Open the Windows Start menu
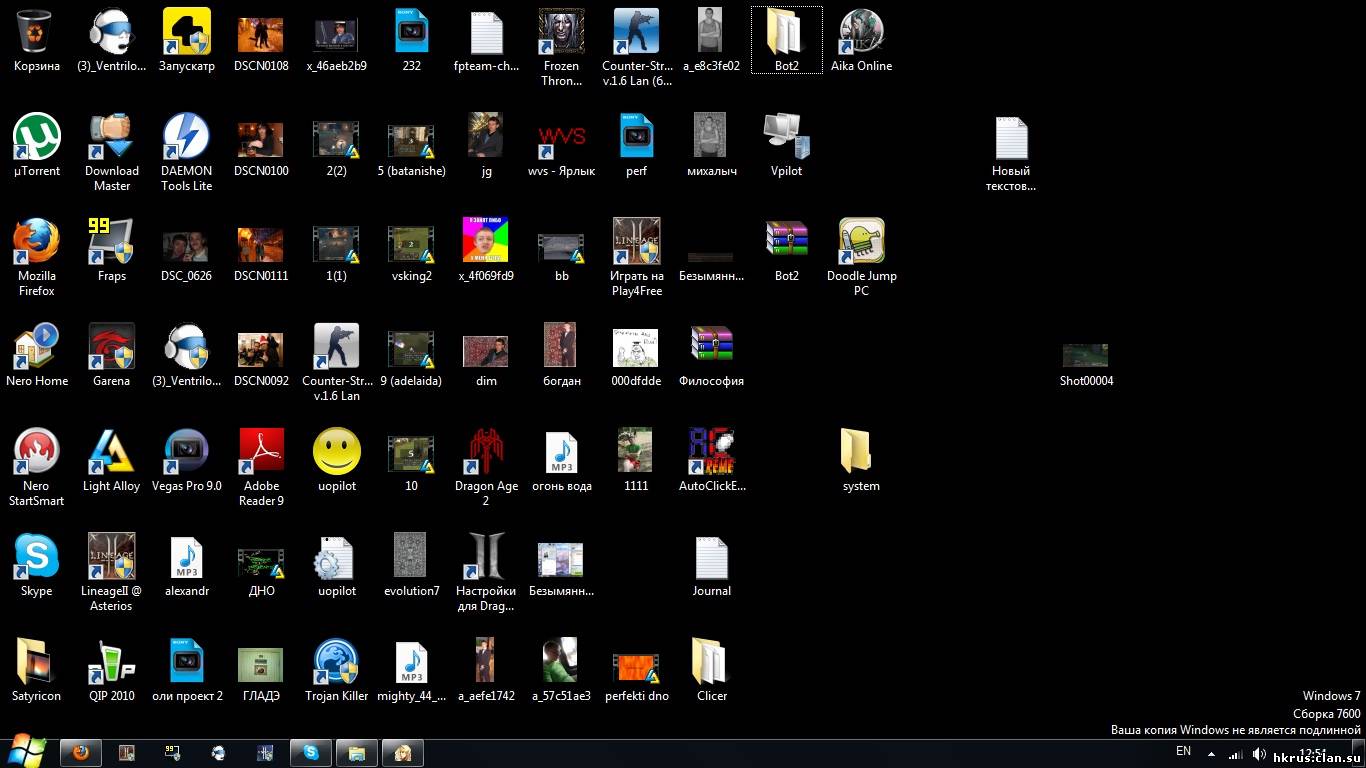The image size is (1366, 768). 27,752
